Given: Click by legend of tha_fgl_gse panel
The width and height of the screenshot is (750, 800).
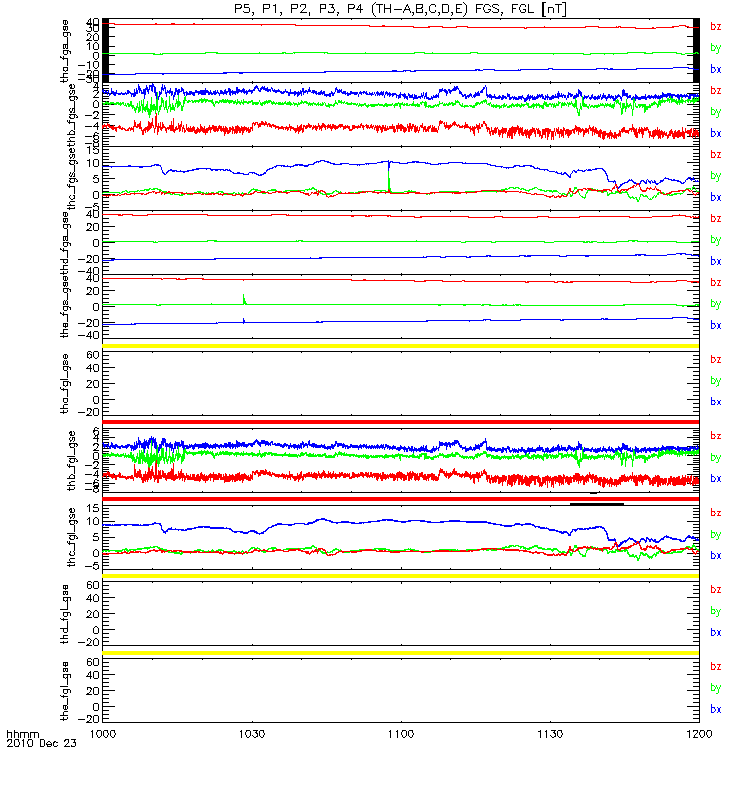Looking at the screenshot, I should pyautogui.click(x=716, y=381).
